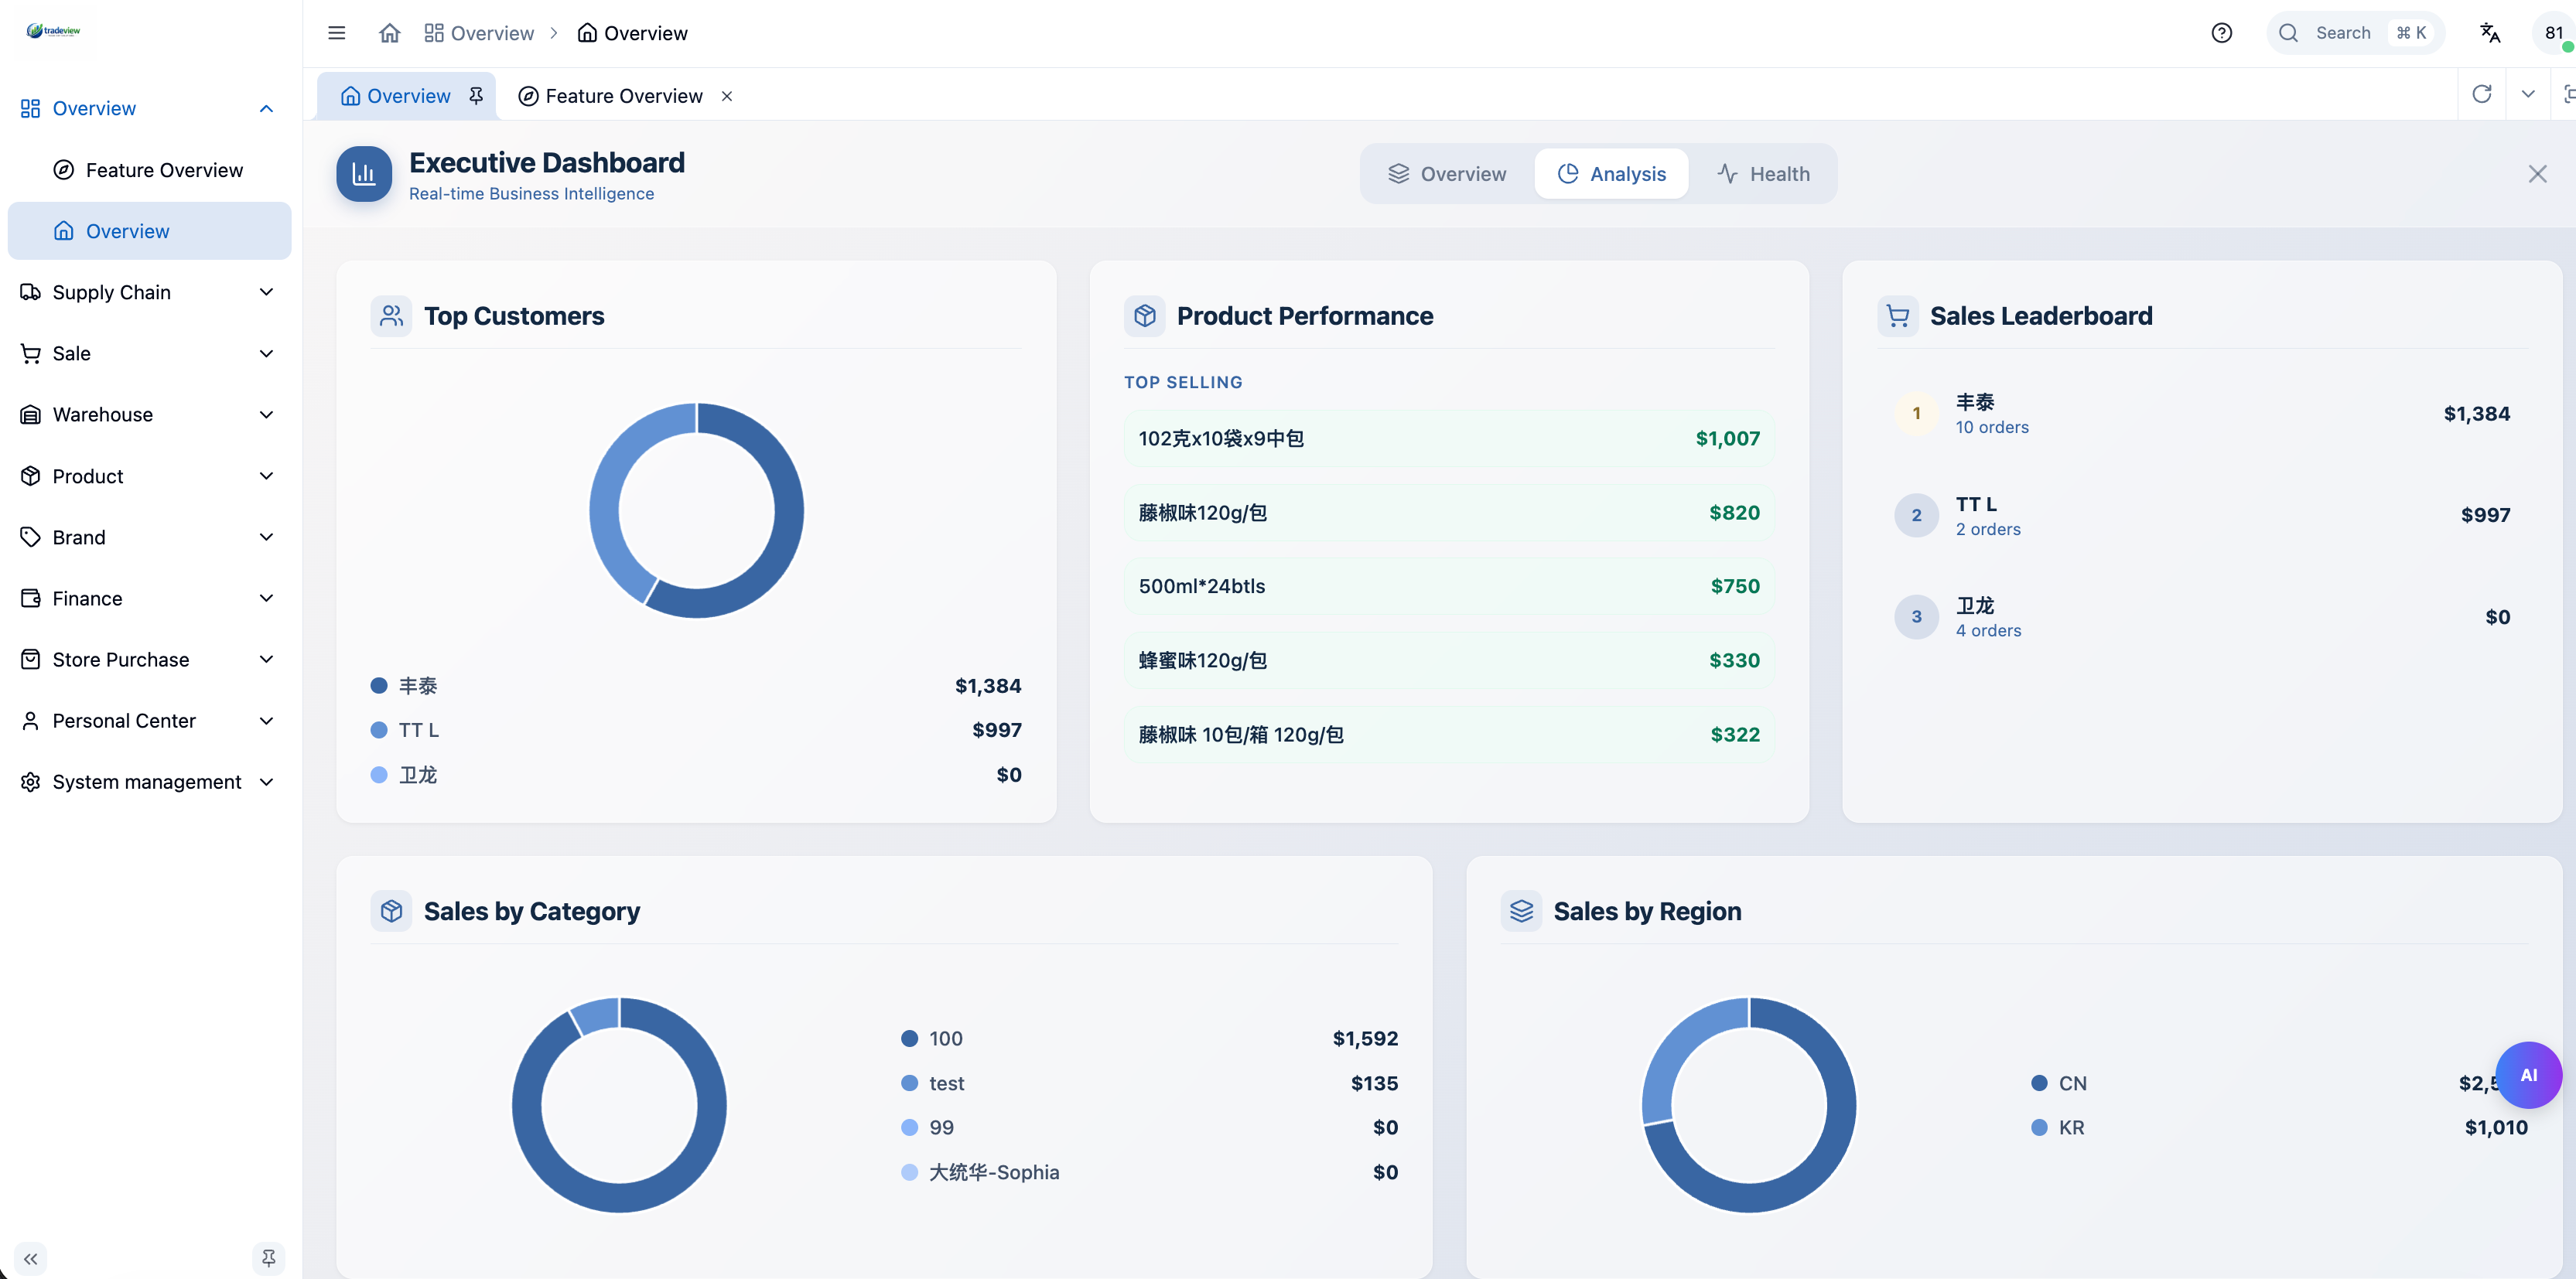Switch to the Health view toggle
2576x1279 pixels.
[1764, 173]
